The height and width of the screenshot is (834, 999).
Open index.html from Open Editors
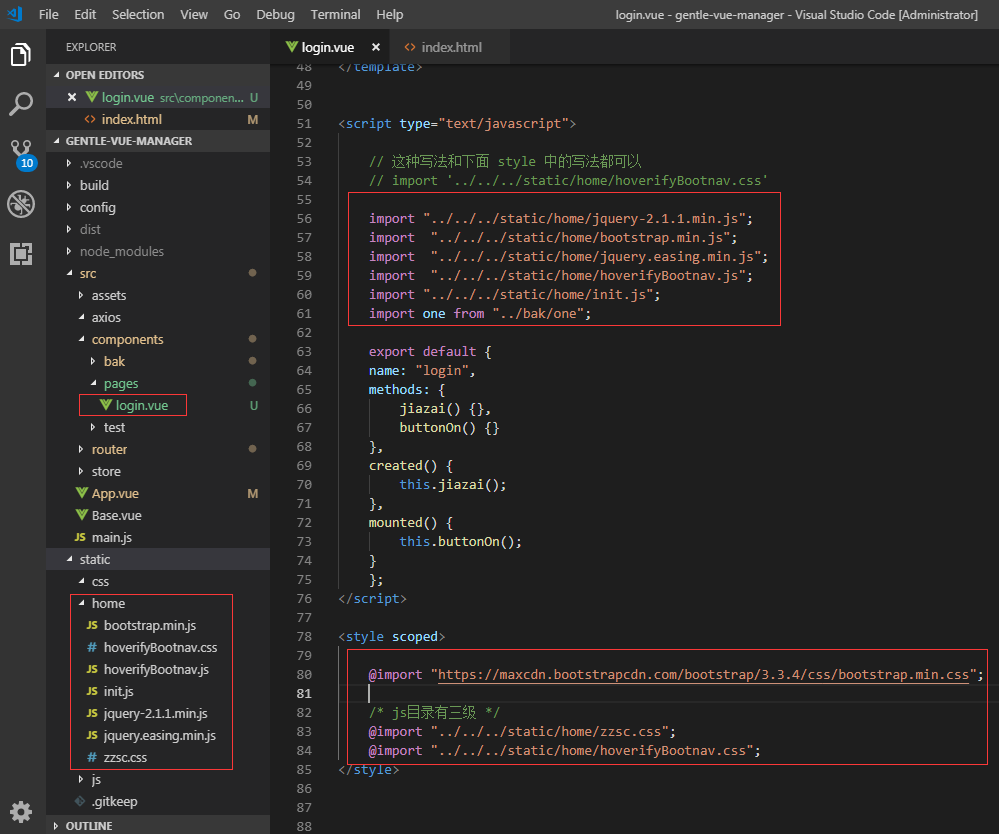158,119
